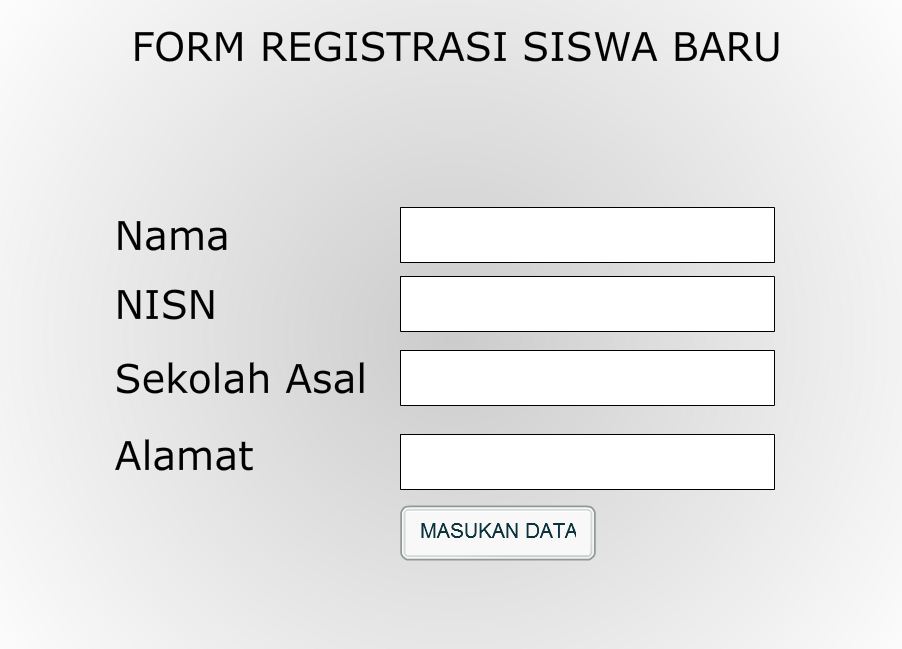Click inside the Alamat text field
Viewport: 902px width, 649px height.
point(587,462)
